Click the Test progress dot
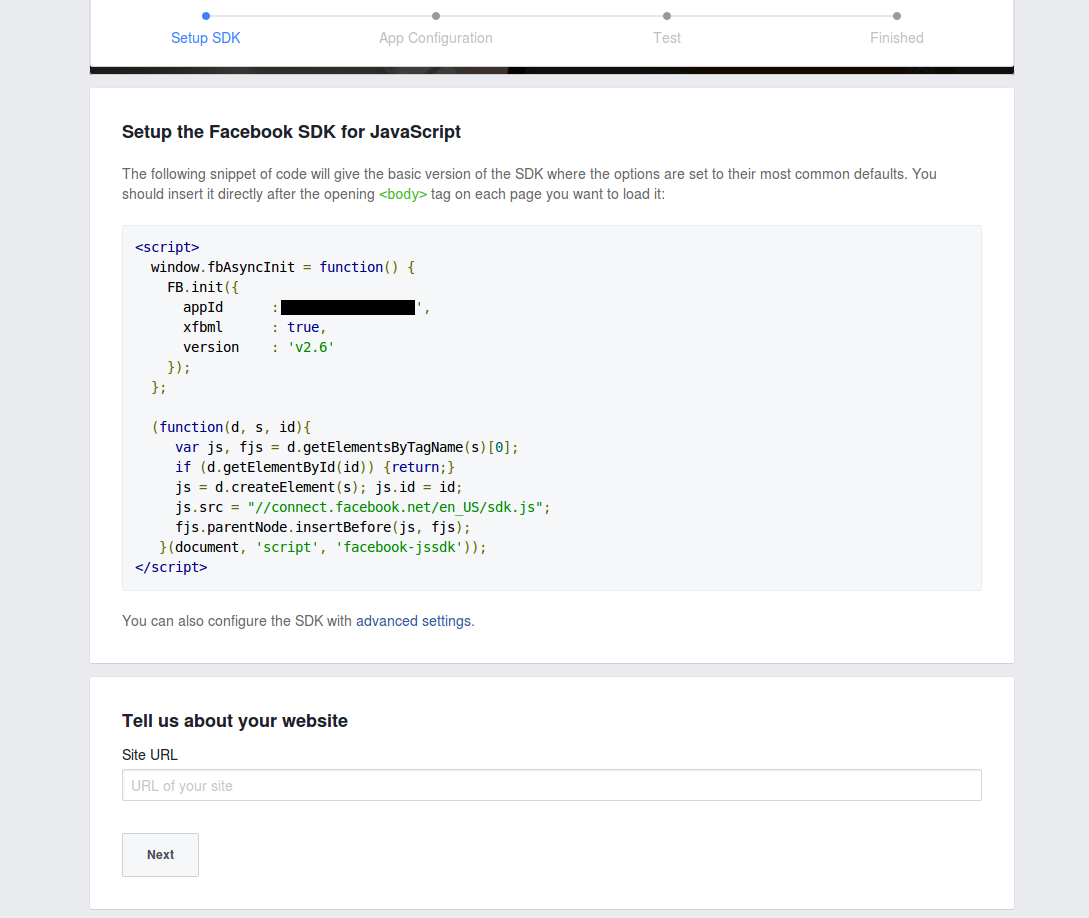The height and width of the screenshot is (918, 1089). pyautogui.click(x=667, y=16)
